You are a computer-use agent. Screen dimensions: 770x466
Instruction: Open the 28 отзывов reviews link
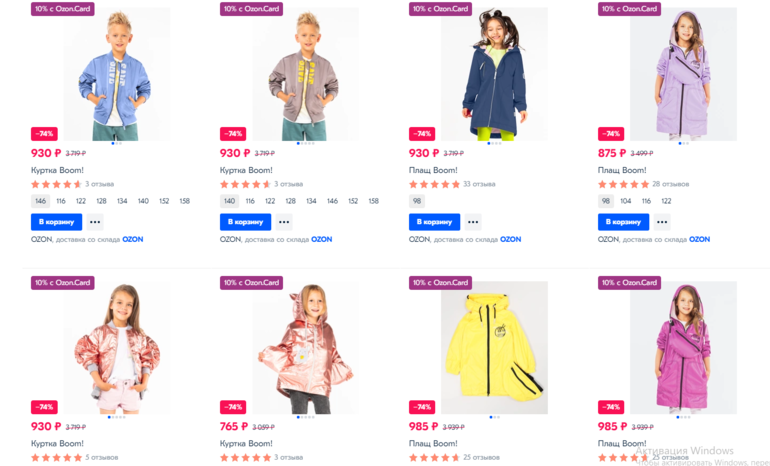(670, 184)
